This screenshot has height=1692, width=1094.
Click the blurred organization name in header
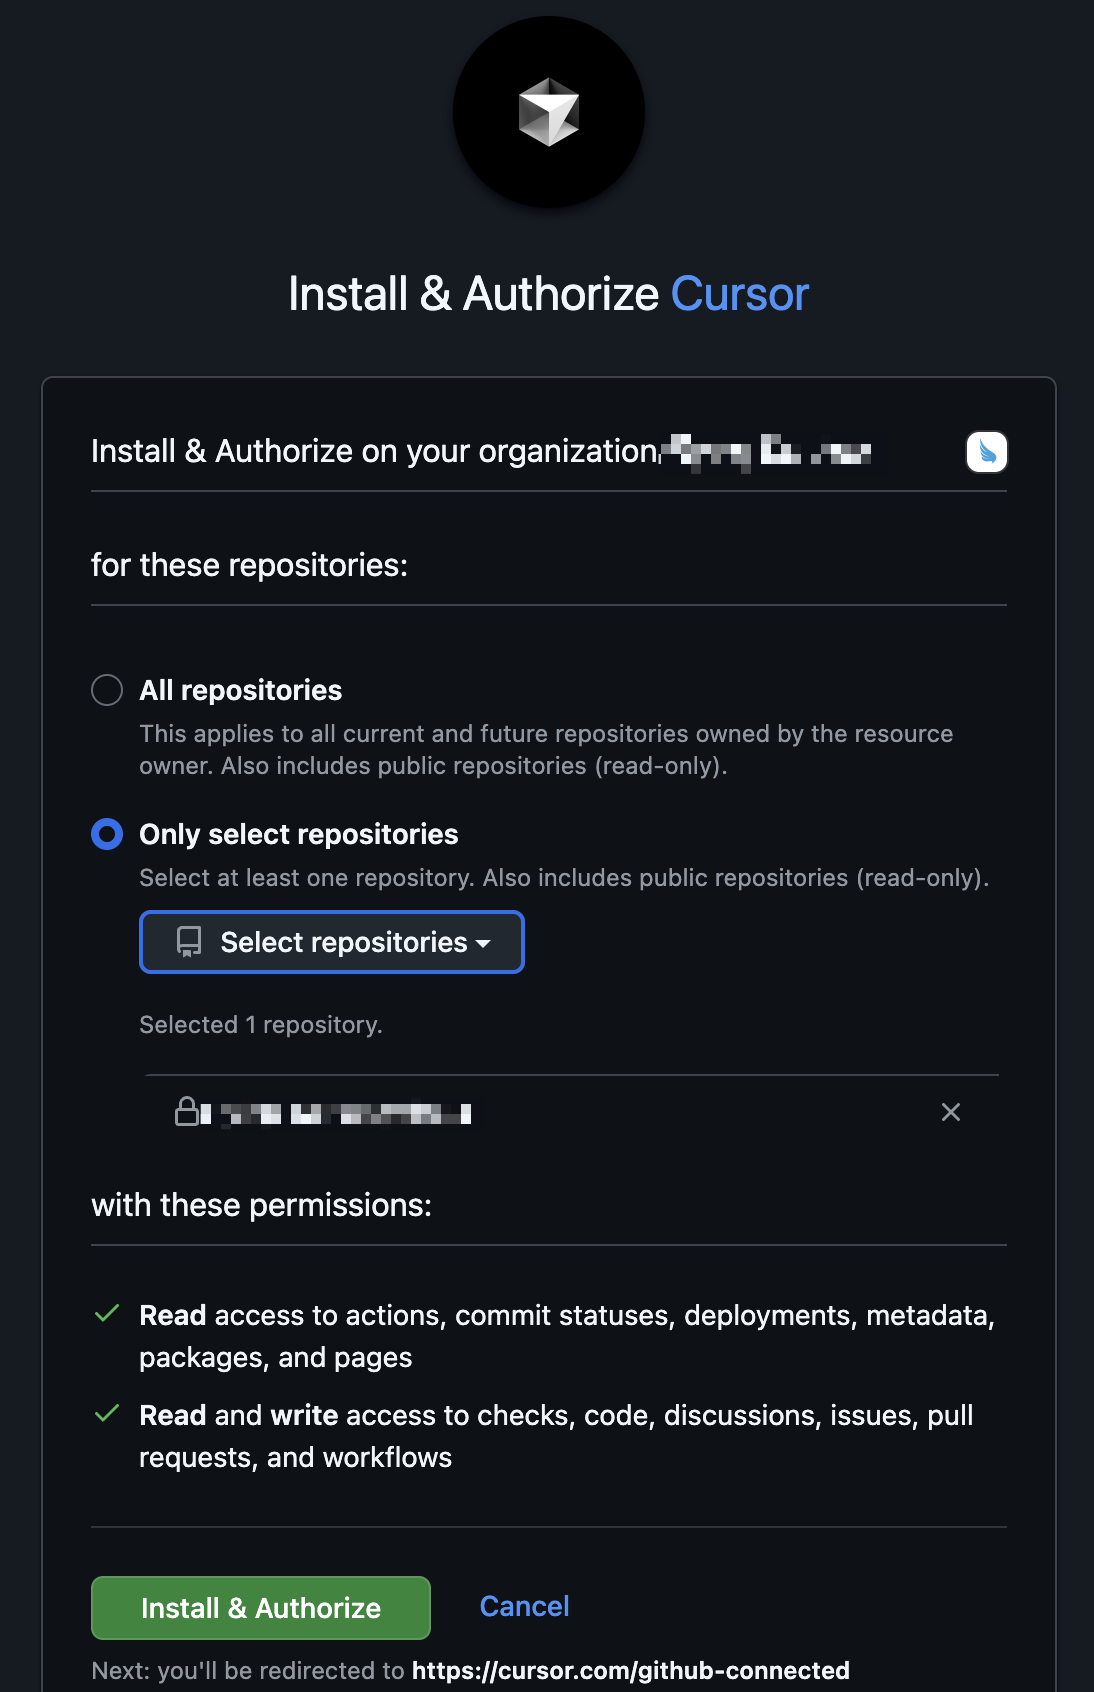point(768,452)
